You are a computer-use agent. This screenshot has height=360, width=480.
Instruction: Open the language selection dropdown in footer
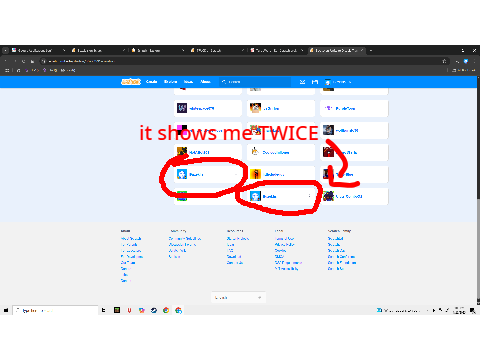pos(238,297)
